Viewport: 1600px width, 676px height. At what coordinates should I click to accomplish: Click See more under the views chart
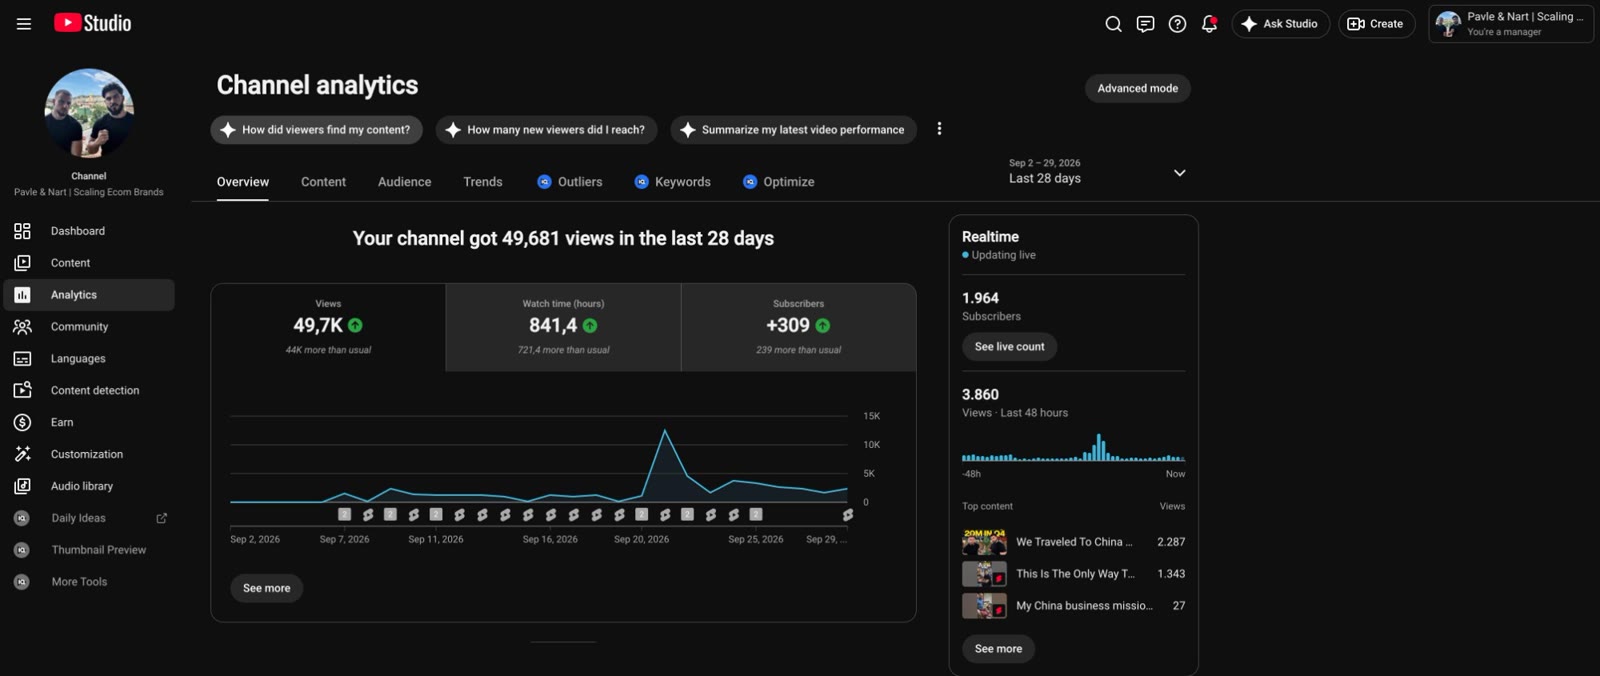(x=266, y=588)
